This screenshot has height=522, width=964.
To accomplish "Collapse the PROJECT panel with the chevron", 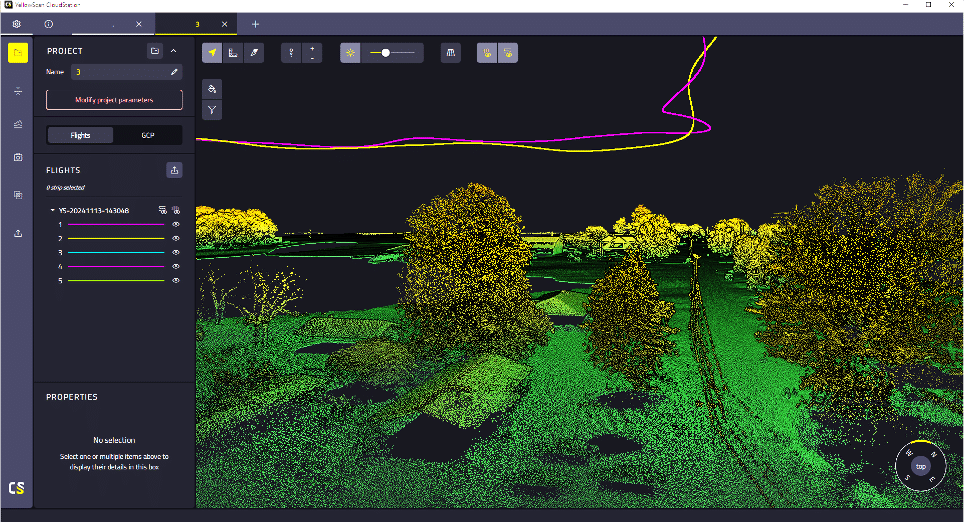I will pyautogui.click(x=174, y=51).
